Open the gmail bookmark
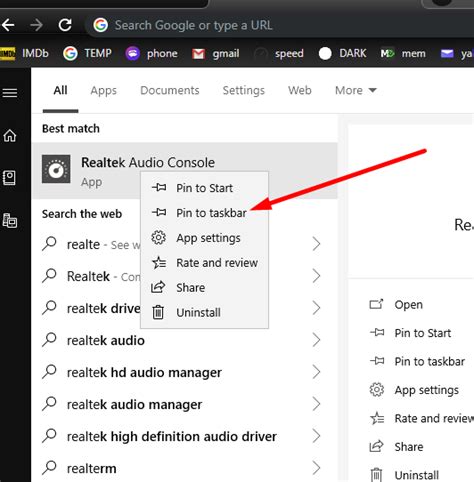Image resolution: width=474 pixels, height=482 pixels. click(216, 53)
